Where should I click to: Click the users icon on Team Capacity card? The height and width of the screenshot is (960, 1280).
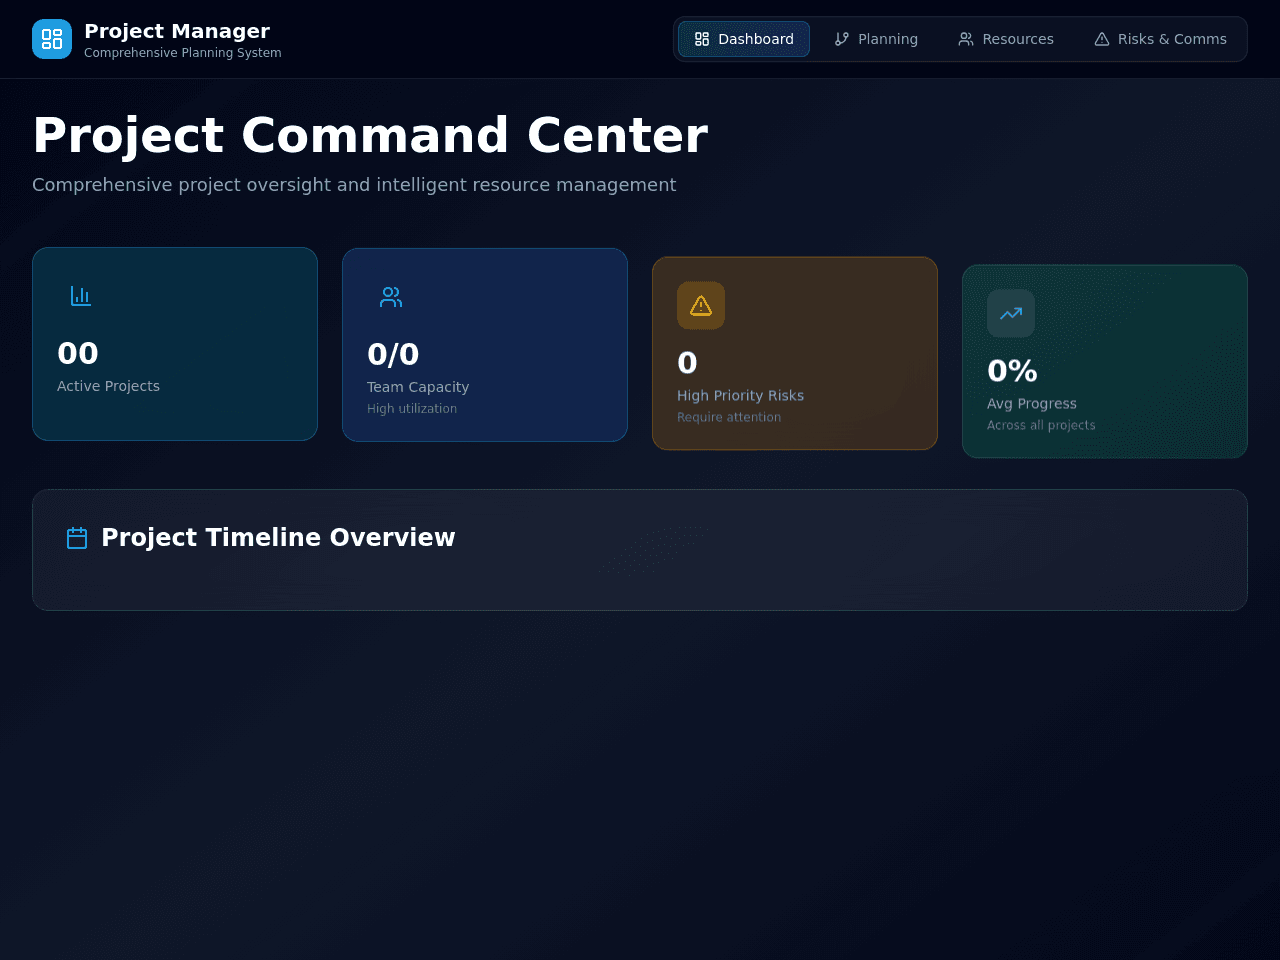391,297
